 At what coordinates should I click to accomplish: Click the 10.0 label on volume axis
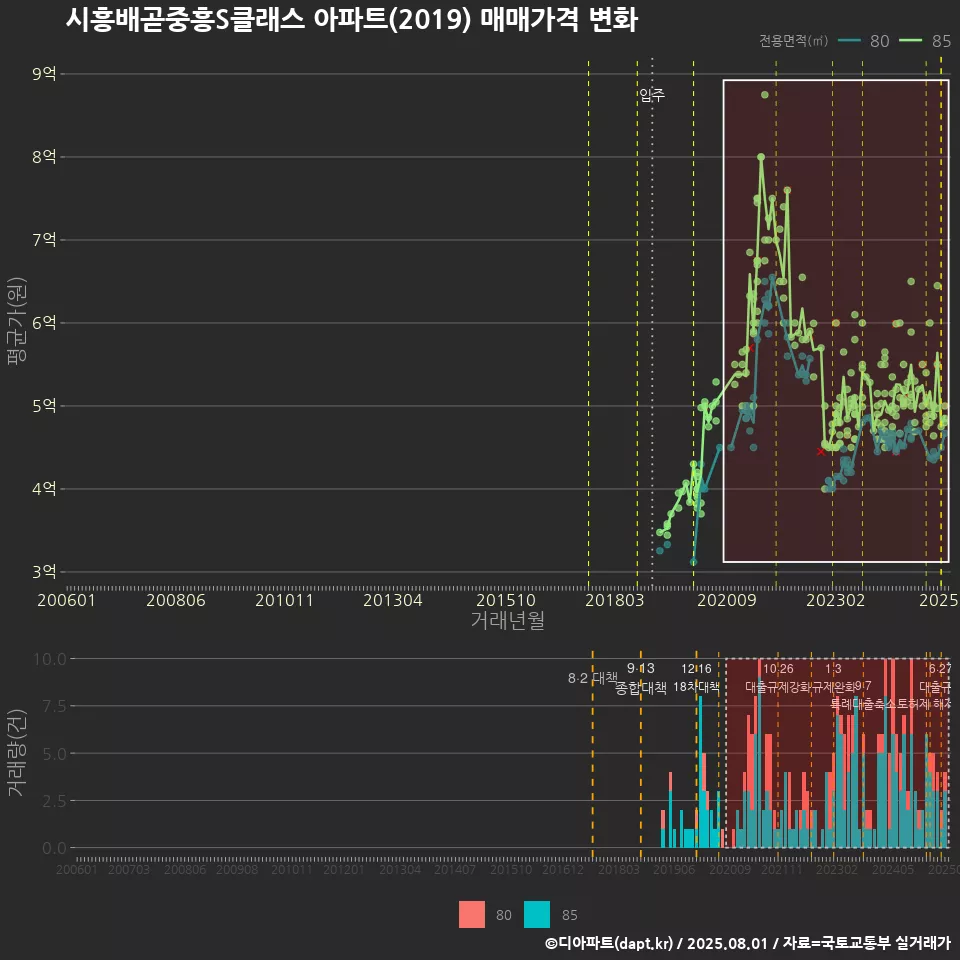coord(50,659)
